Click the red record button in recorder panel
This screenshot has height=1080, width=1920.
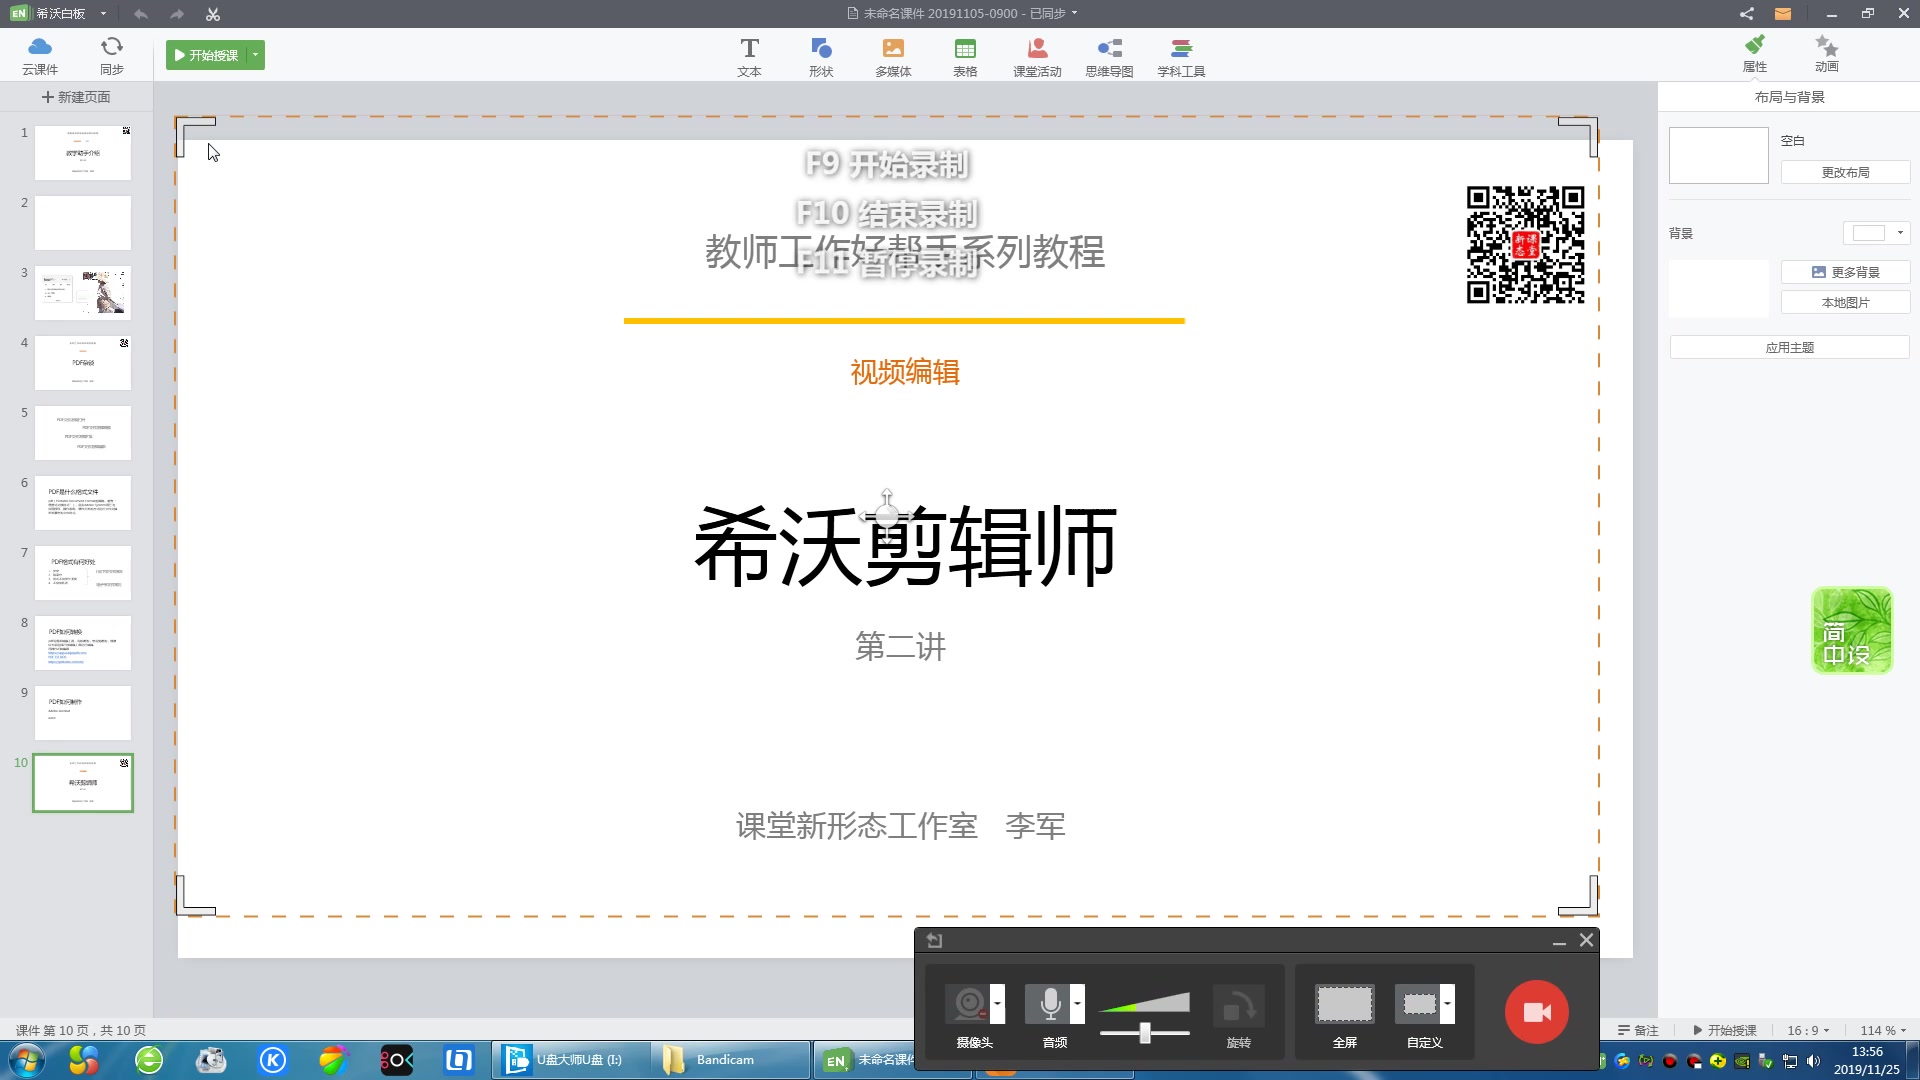(1537, 1012)
